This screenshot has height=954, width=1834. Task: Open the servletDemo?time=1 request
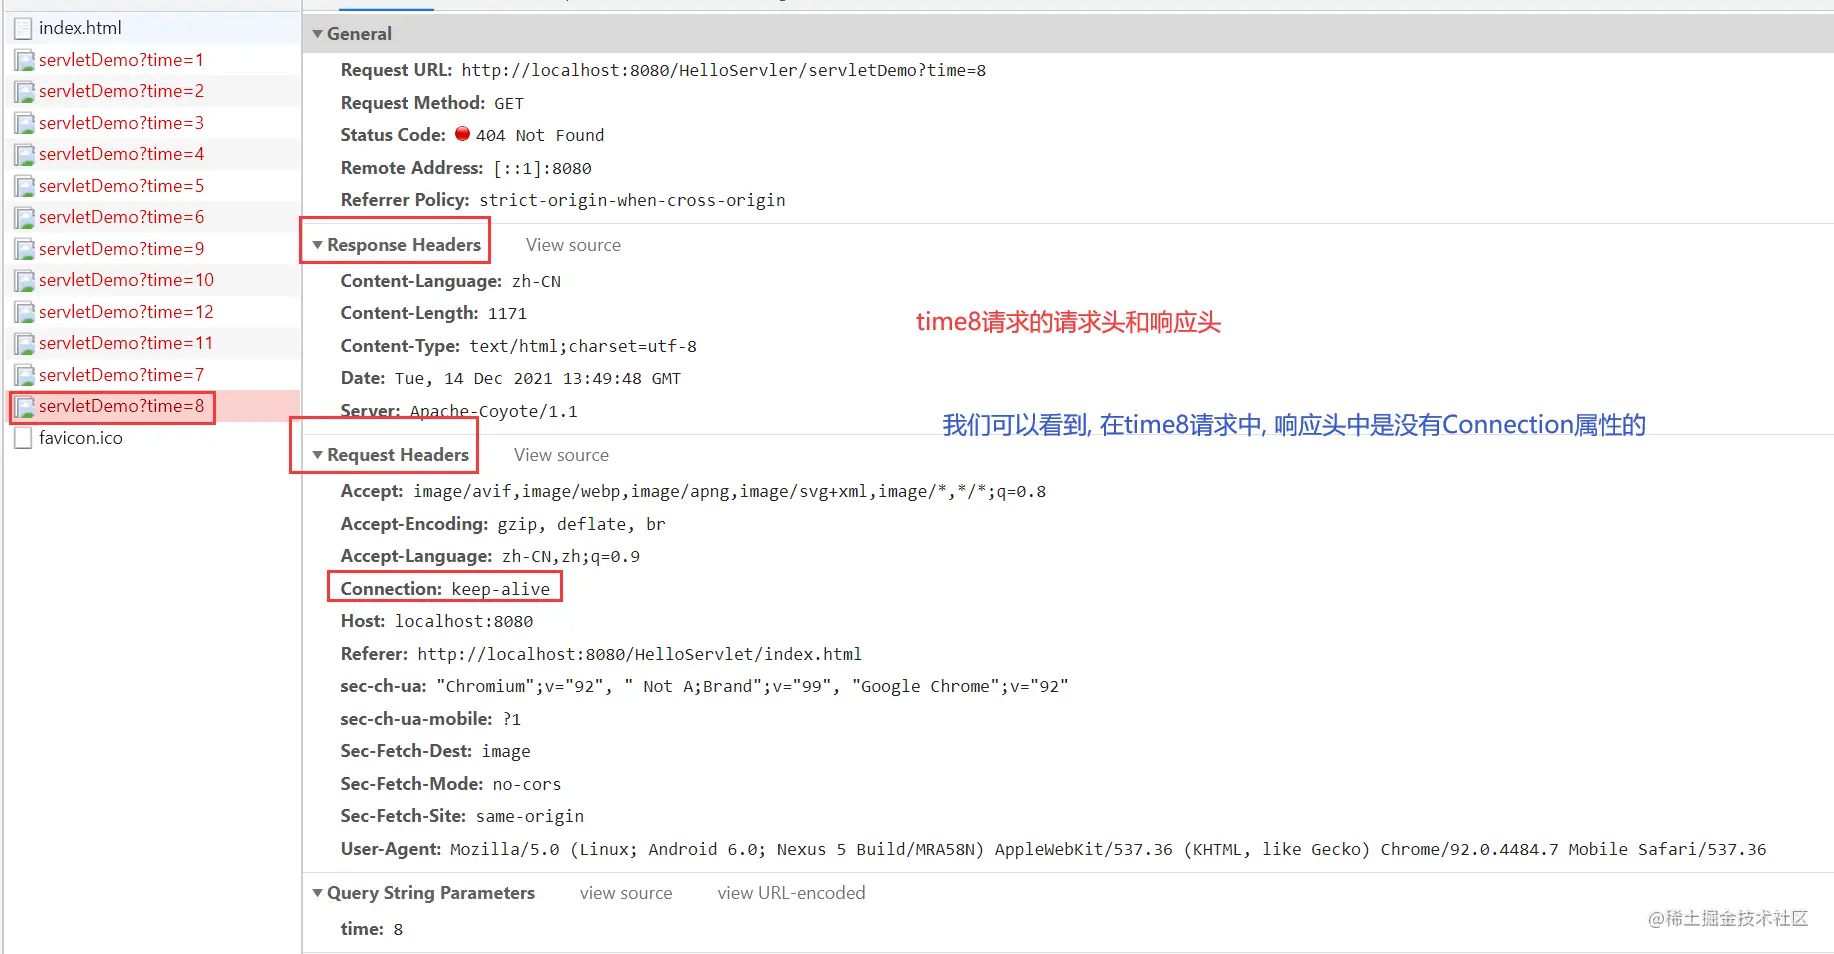click(x=121, y=60)
